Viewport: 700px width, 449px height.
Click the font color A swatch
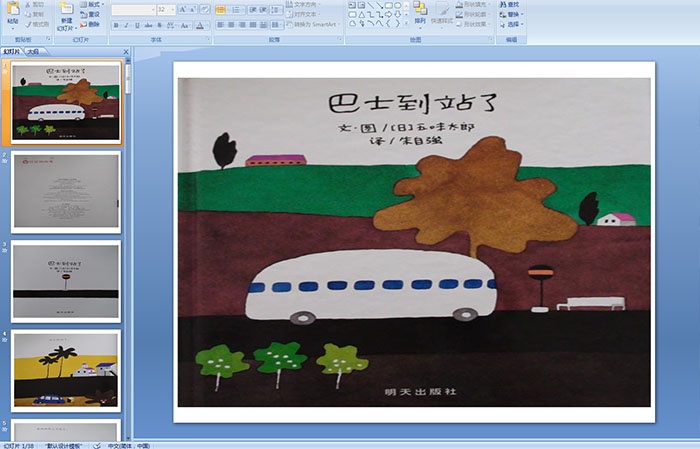click(200, 25)
